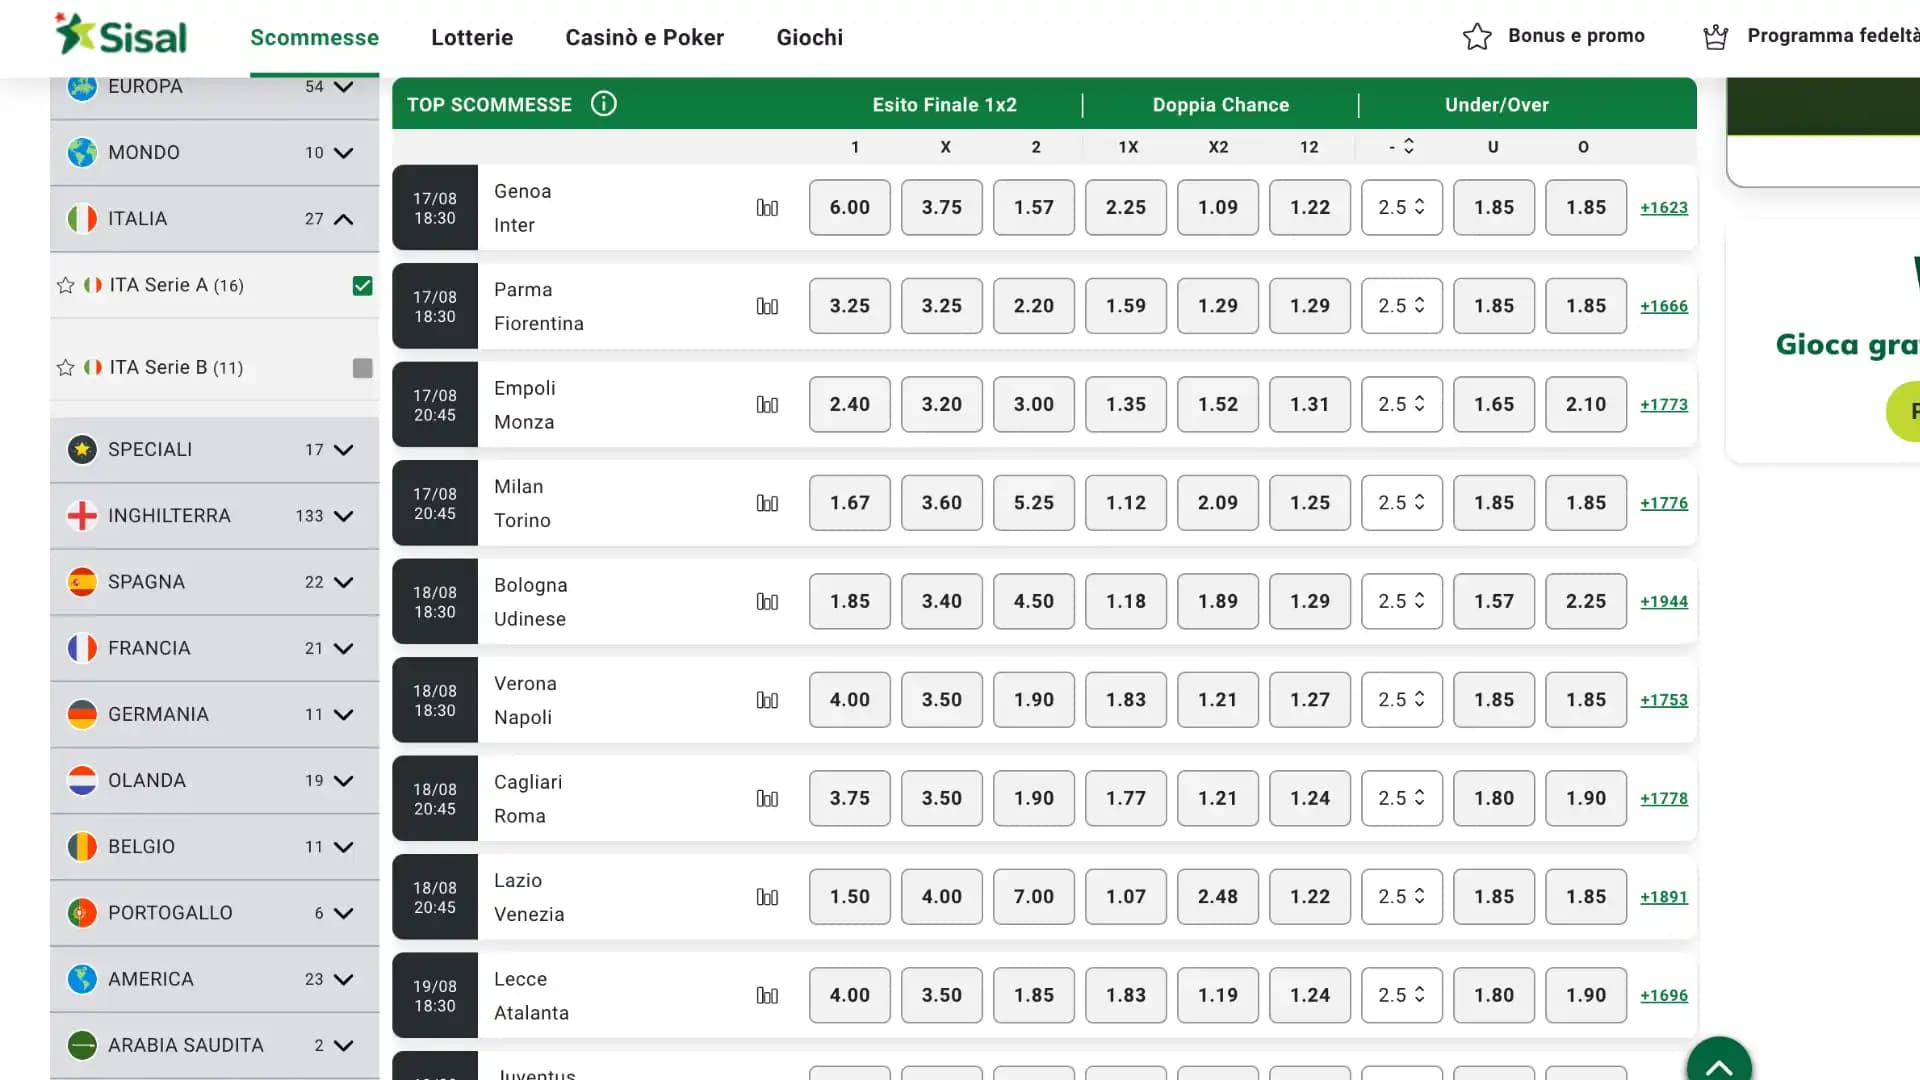Click the Italy flag beside ITALIA

coord(82,218)
